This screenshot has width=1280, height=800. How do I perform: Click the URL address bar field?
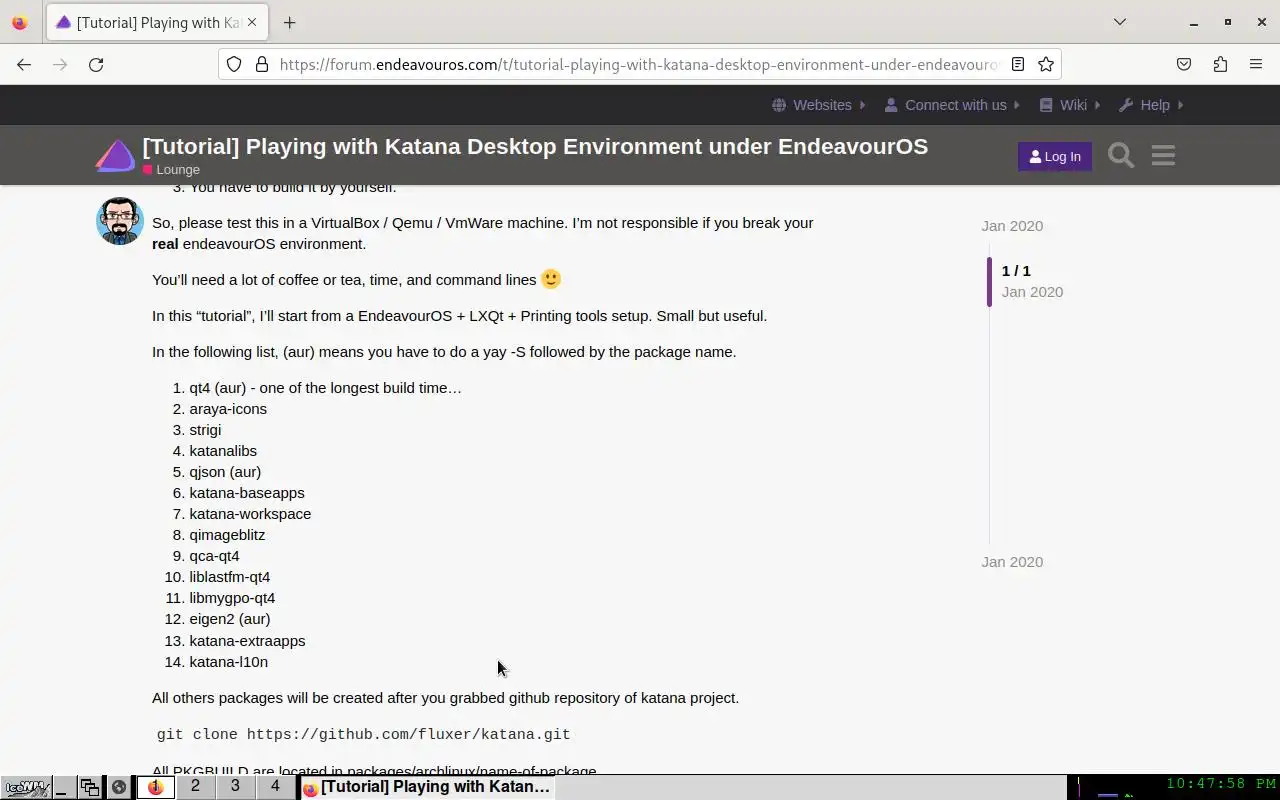[x=638, y=64]
